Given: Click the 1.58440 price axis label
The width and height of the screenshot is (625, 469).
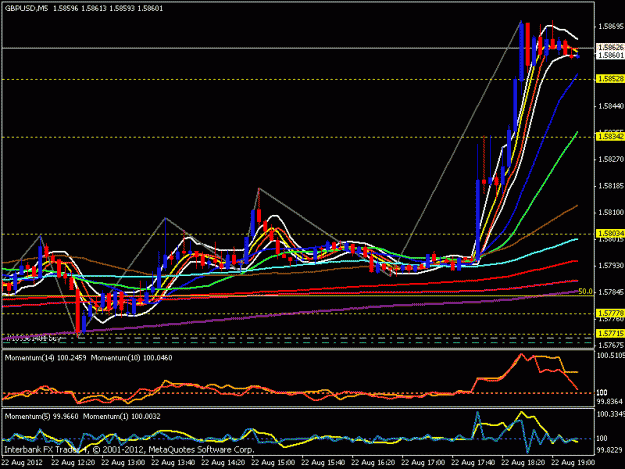Looking at the screenshot, I should 611,106.
